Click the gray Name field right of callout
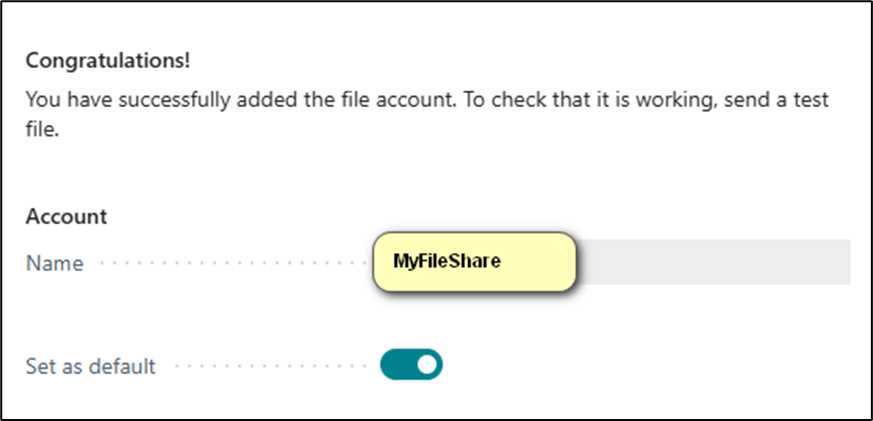Image resolution: width=873 pixels, height=421 pixels. (x=714, y=263)
